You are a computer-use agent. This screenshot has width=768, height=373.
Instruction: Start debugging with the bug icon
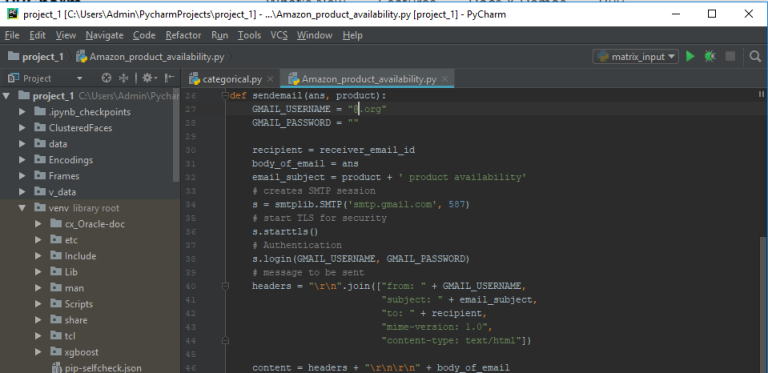point(710,57)
